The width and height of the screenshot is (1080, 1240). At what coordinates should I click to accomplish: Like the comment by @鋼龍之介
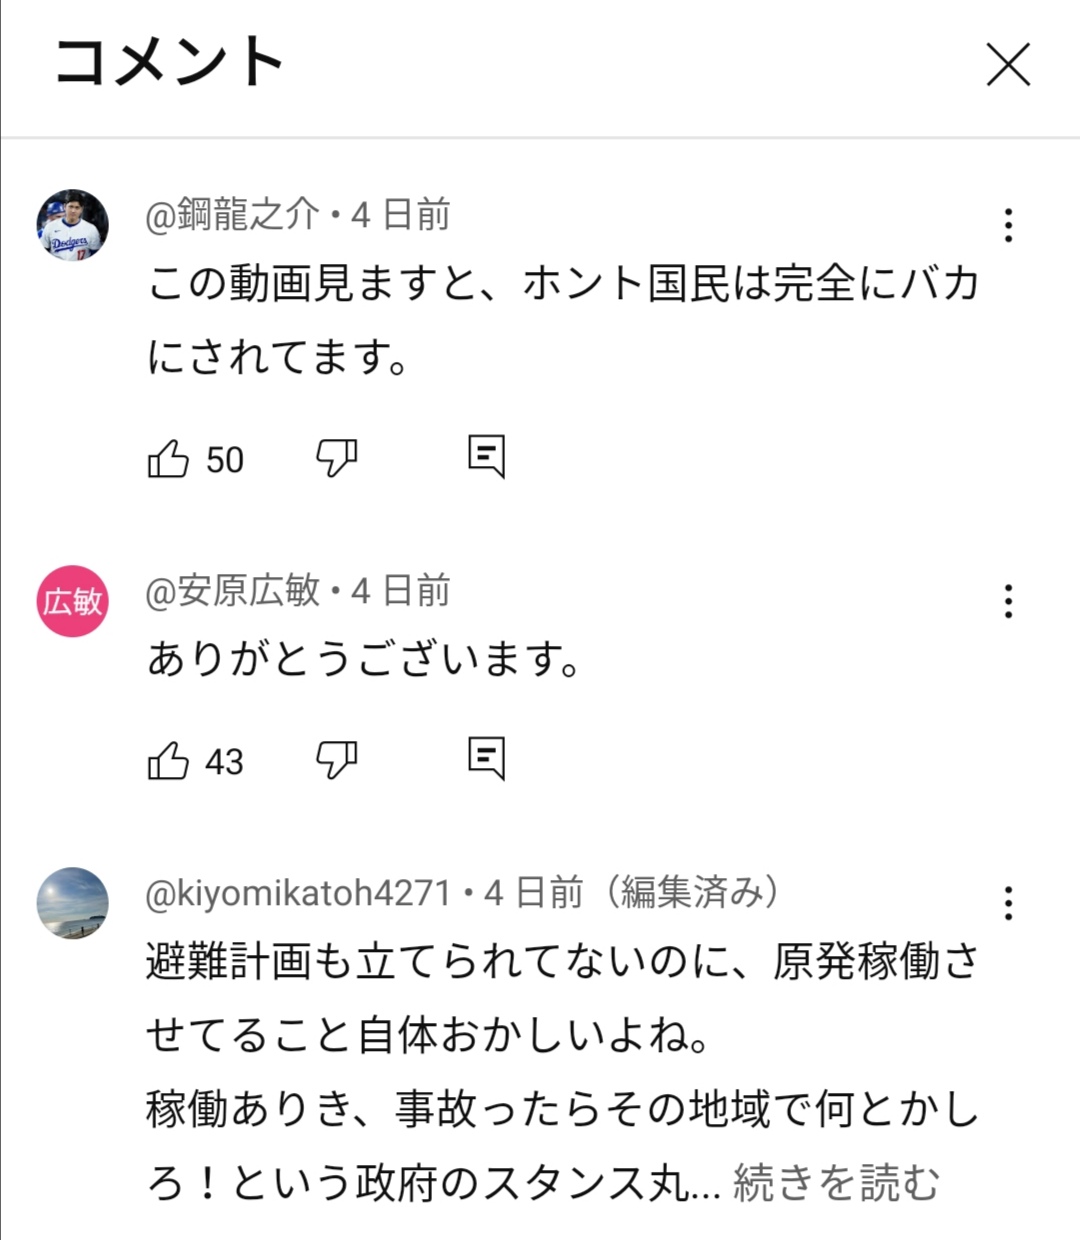pyautogui.click(x=168, y=459)
